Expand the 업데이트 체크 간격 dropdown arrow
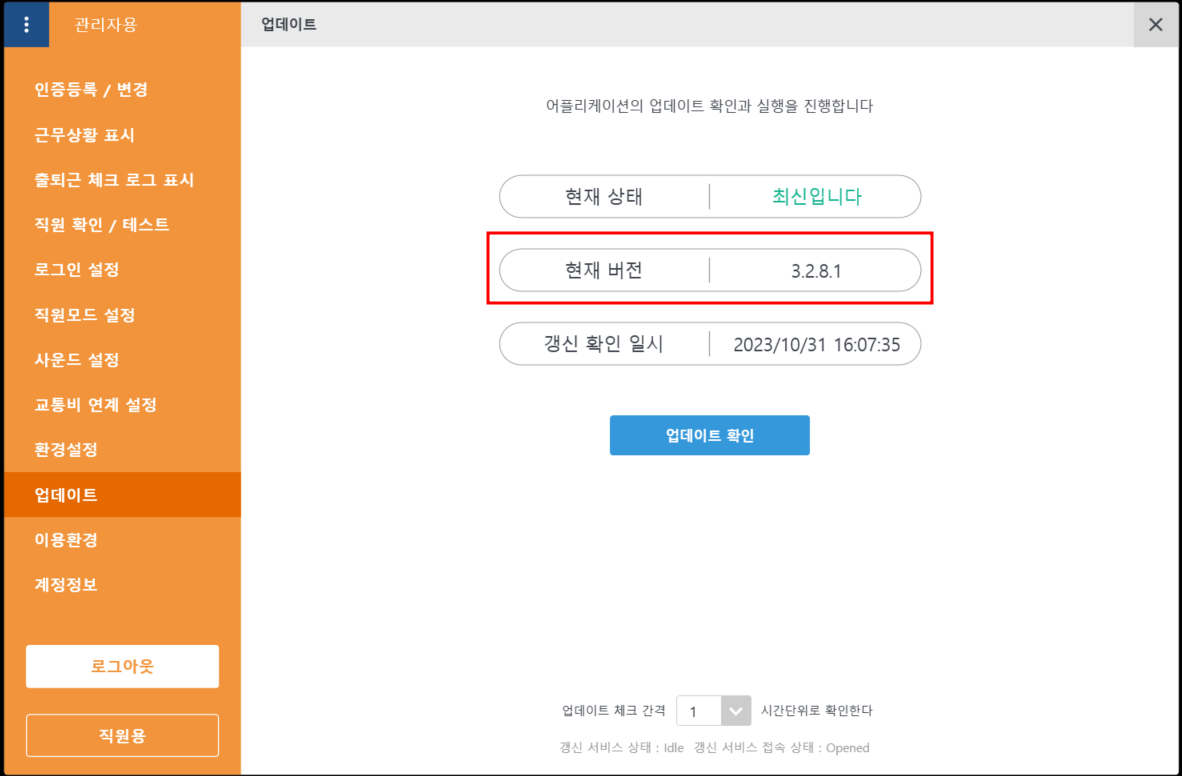This screenshot has height=776, width=1182. pyautogui.click(x=736, y=711)
